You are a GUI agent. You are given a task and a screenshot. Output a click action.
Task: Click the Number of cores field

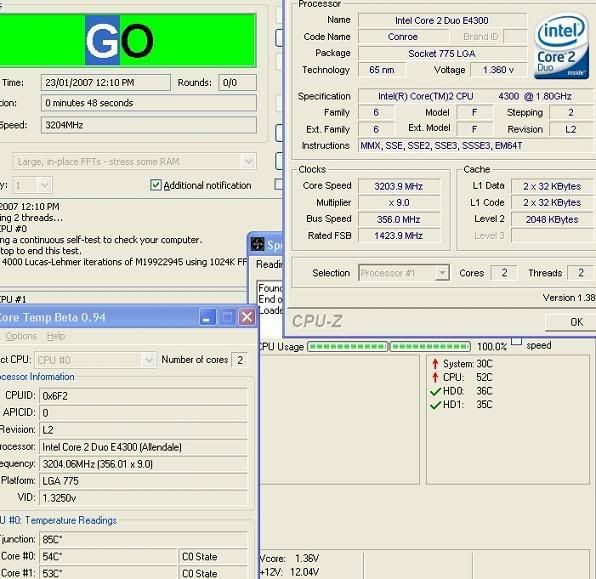(x=239, y=360)
